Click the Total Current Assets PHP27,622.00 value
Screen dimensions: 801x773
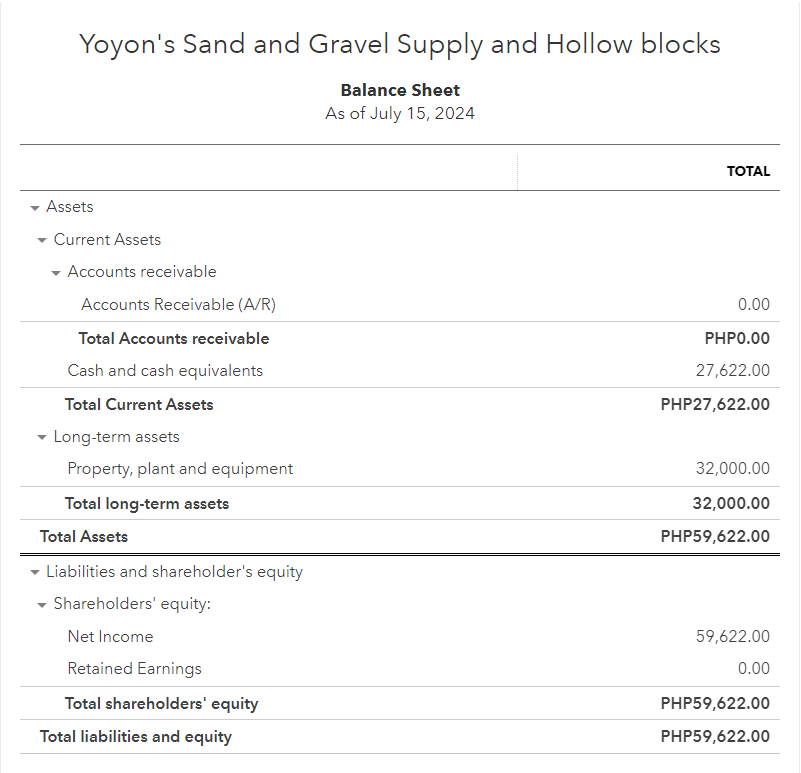tap(715, 405)
